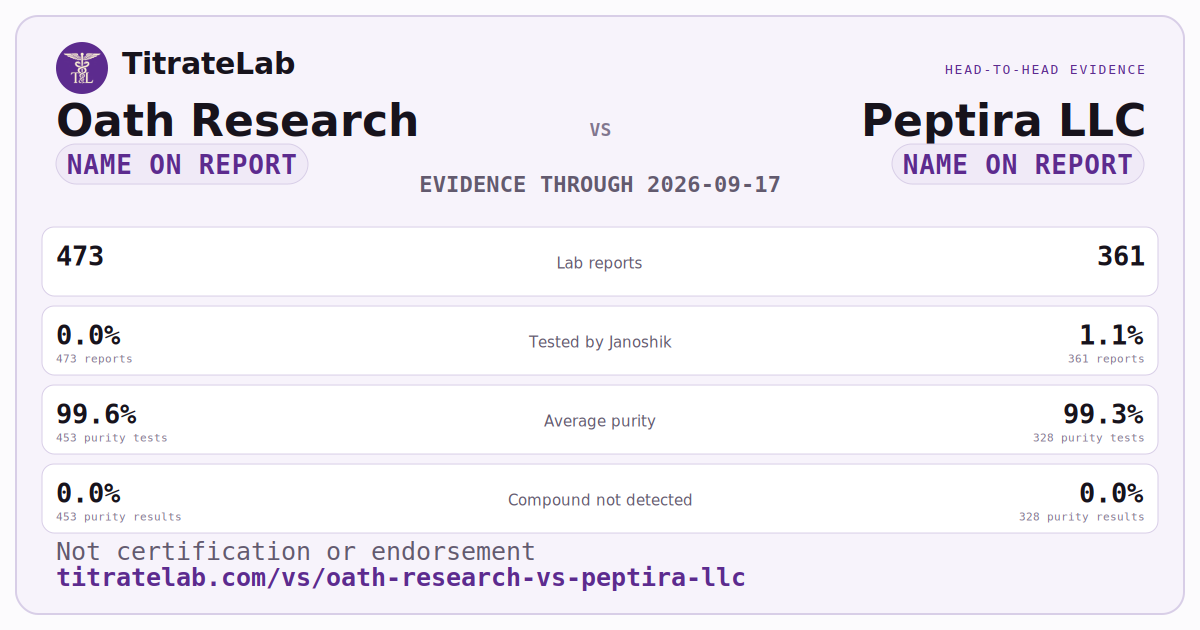This screenshot has height=630, width=1200.
Task: Click the TitrateLab caduceus logo icon
Action: click(82, 68)
